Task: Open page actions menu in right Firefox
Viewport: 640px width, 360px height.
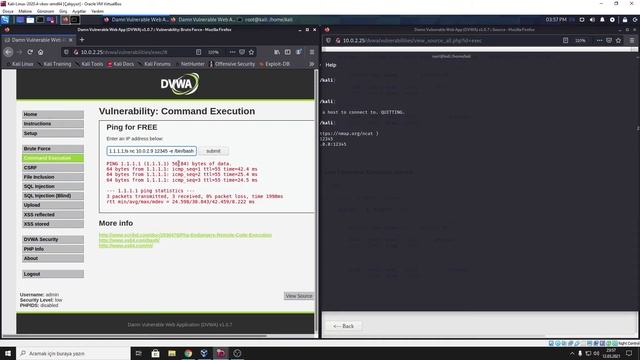Action: click(599, 40)
